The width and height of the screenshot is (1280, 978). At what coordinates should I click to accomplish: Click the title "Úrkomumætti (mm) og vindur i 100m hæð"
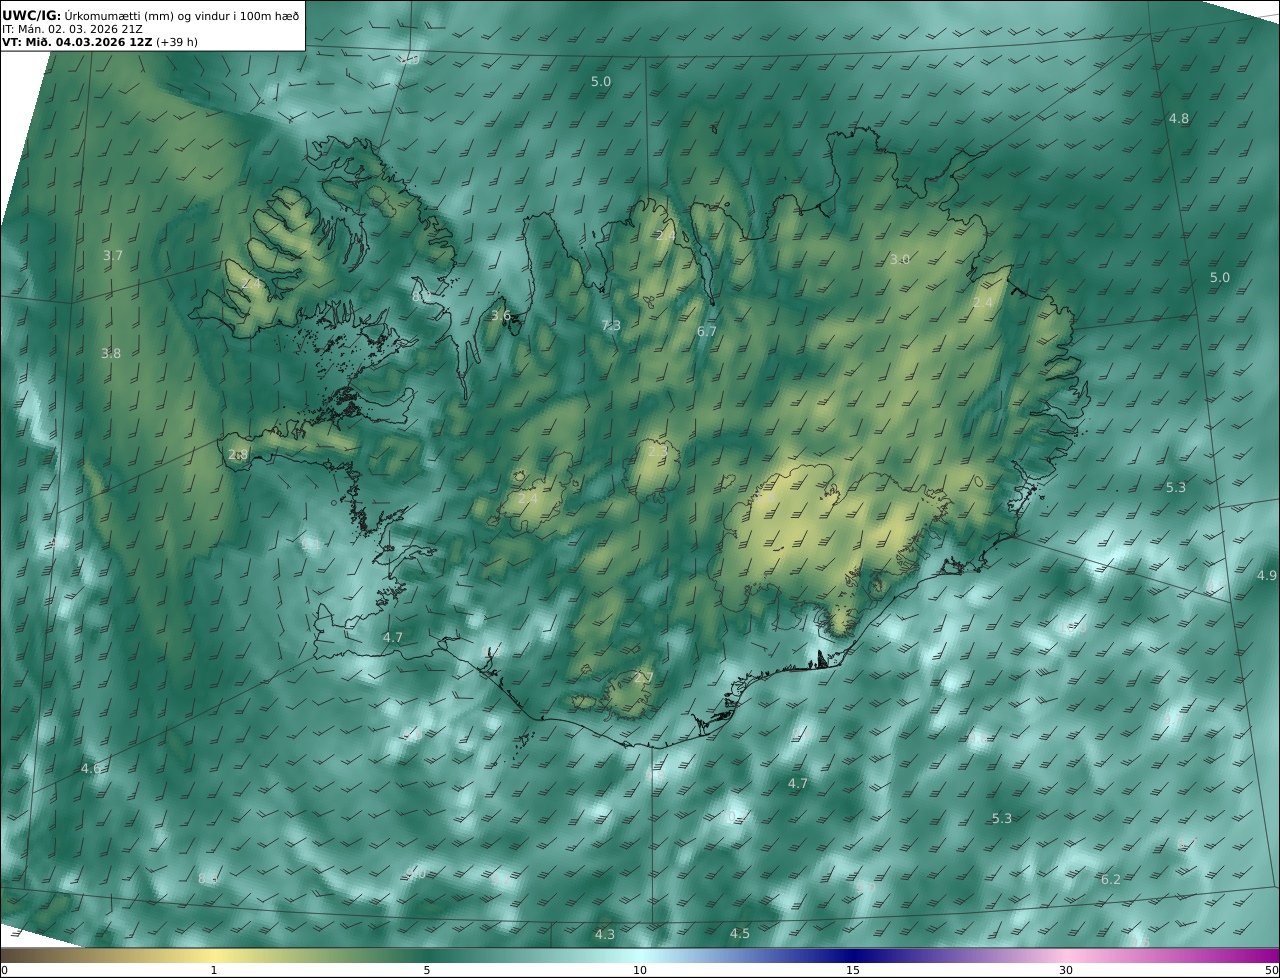181,15
